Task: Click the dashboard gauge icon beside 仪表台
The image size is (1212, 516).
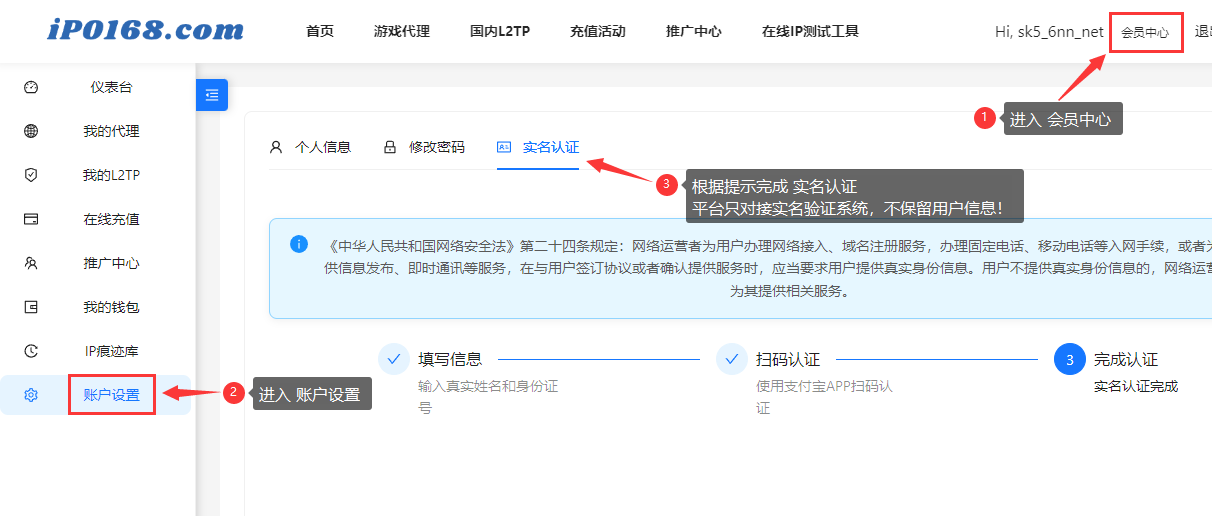Action: (31, 88)
